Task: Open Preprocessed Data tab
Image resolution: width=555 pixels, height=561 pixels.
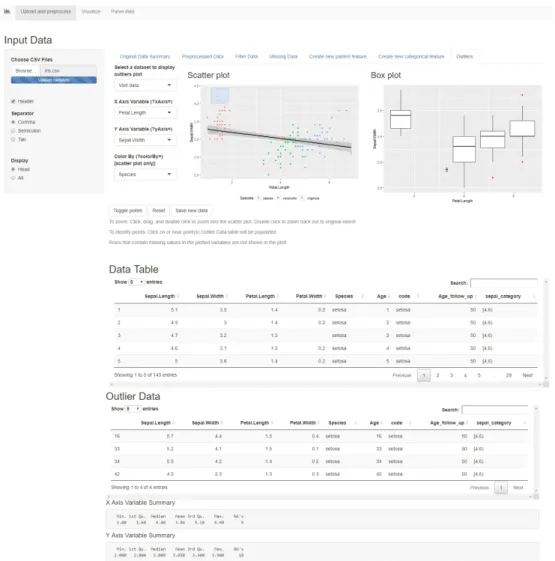Action: click(203, 57)
